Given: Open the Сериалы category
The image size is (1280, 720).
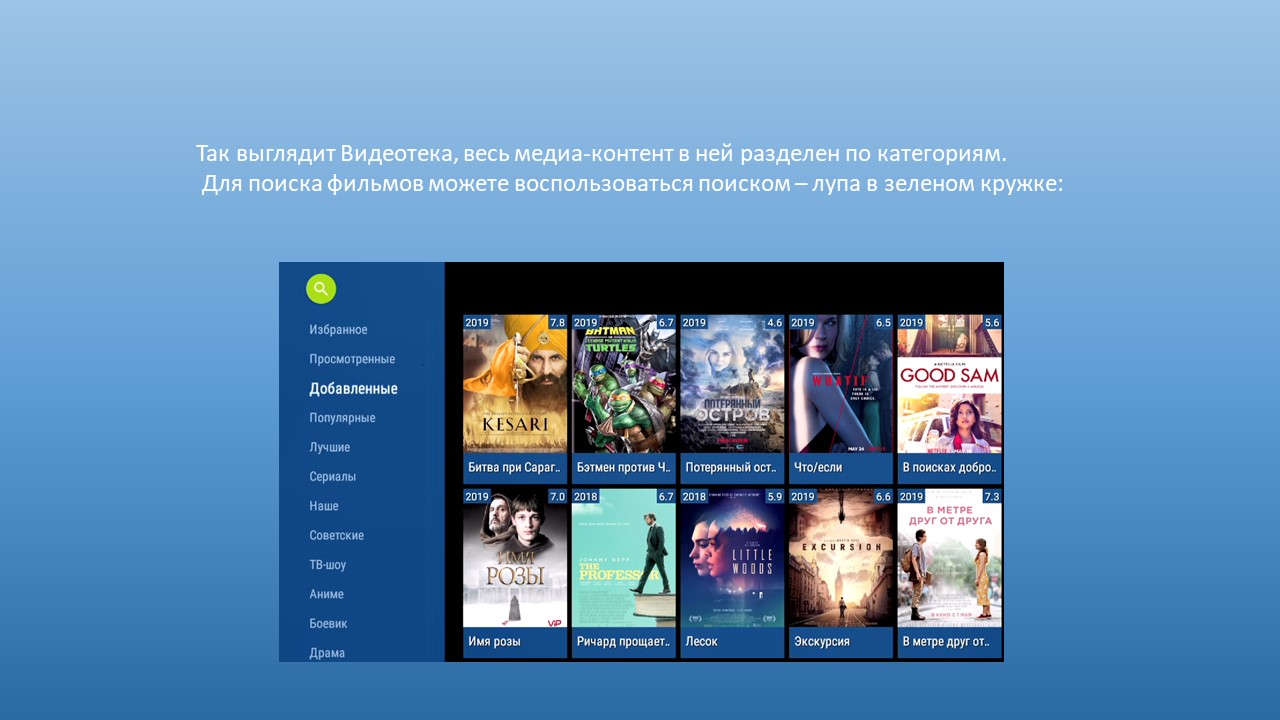Looking at the screenshot, I should click(x=333, y=477).
